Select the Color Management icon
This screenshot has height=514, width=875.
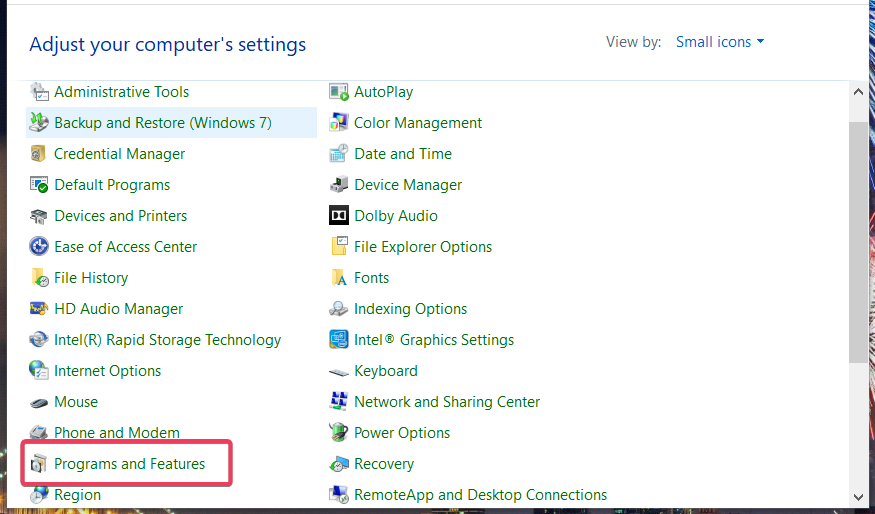[x=339, y=123]
